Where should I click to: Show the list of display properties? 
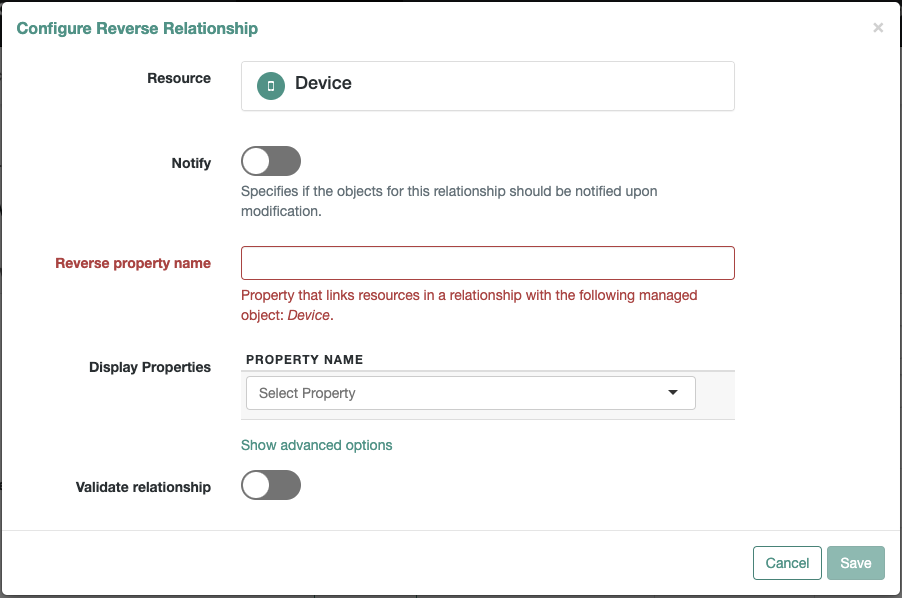pyautogui.click(x=470, y=392)
